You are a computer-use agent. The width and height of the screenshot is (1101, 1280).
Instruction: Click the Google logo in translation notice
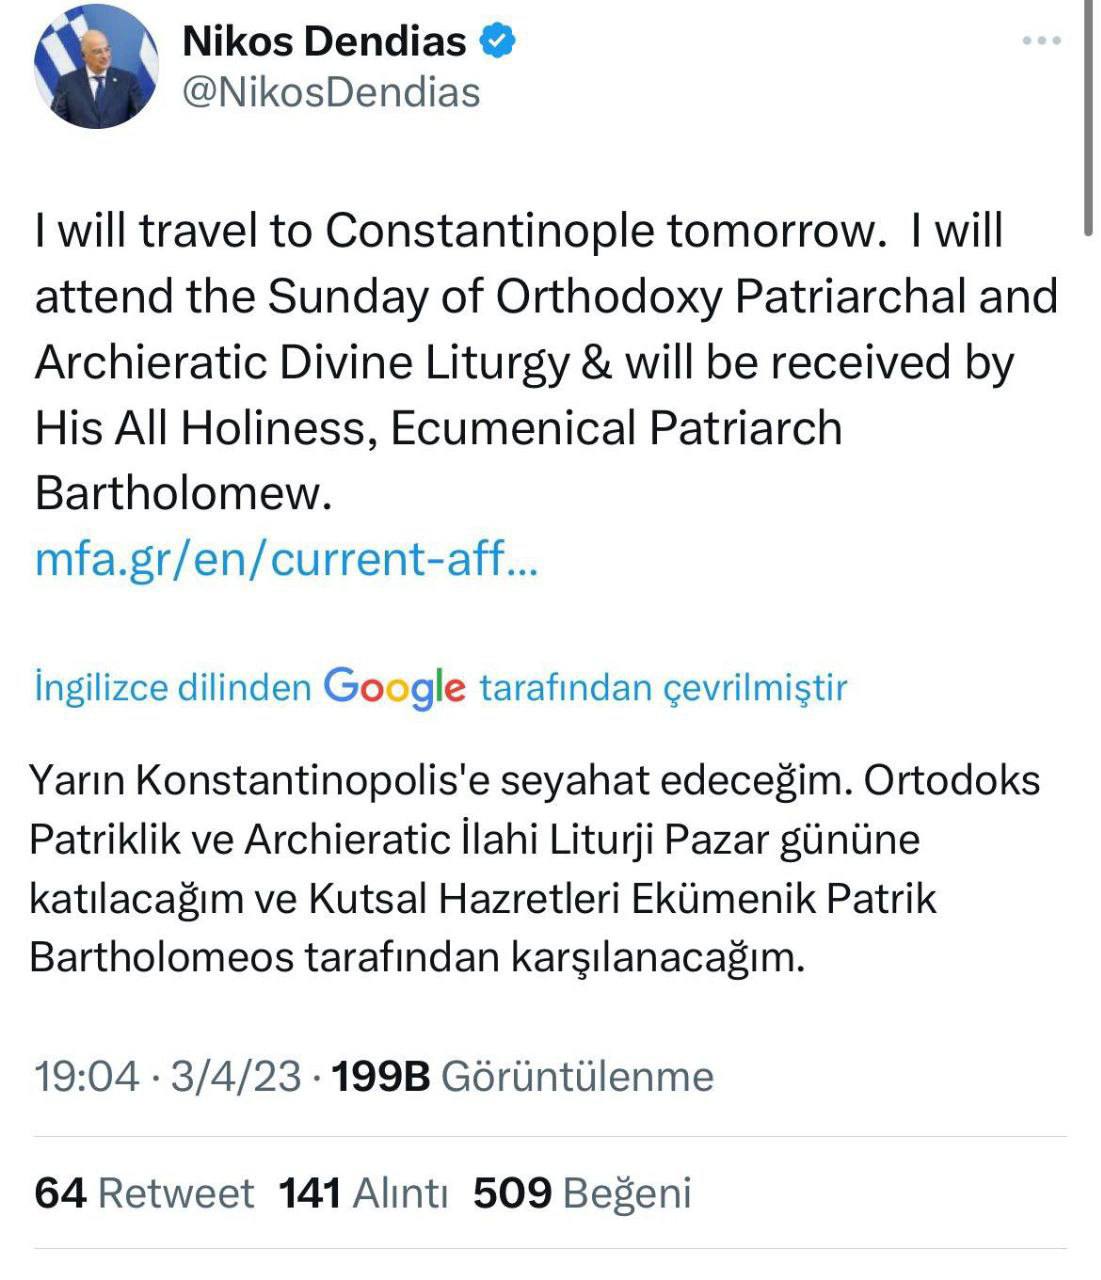tap(395, 688)
